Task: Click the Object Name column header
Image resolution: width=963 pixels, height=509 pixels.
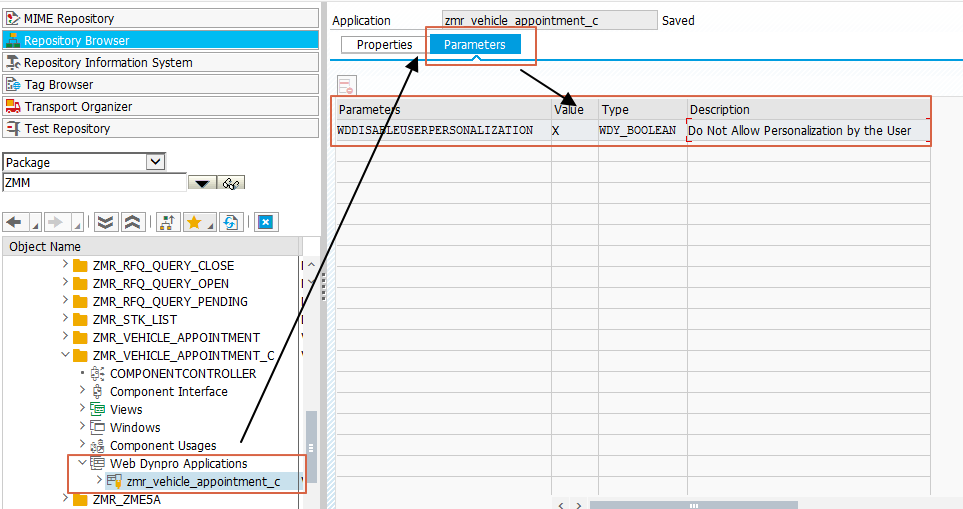Action: [x=152, y=246]
